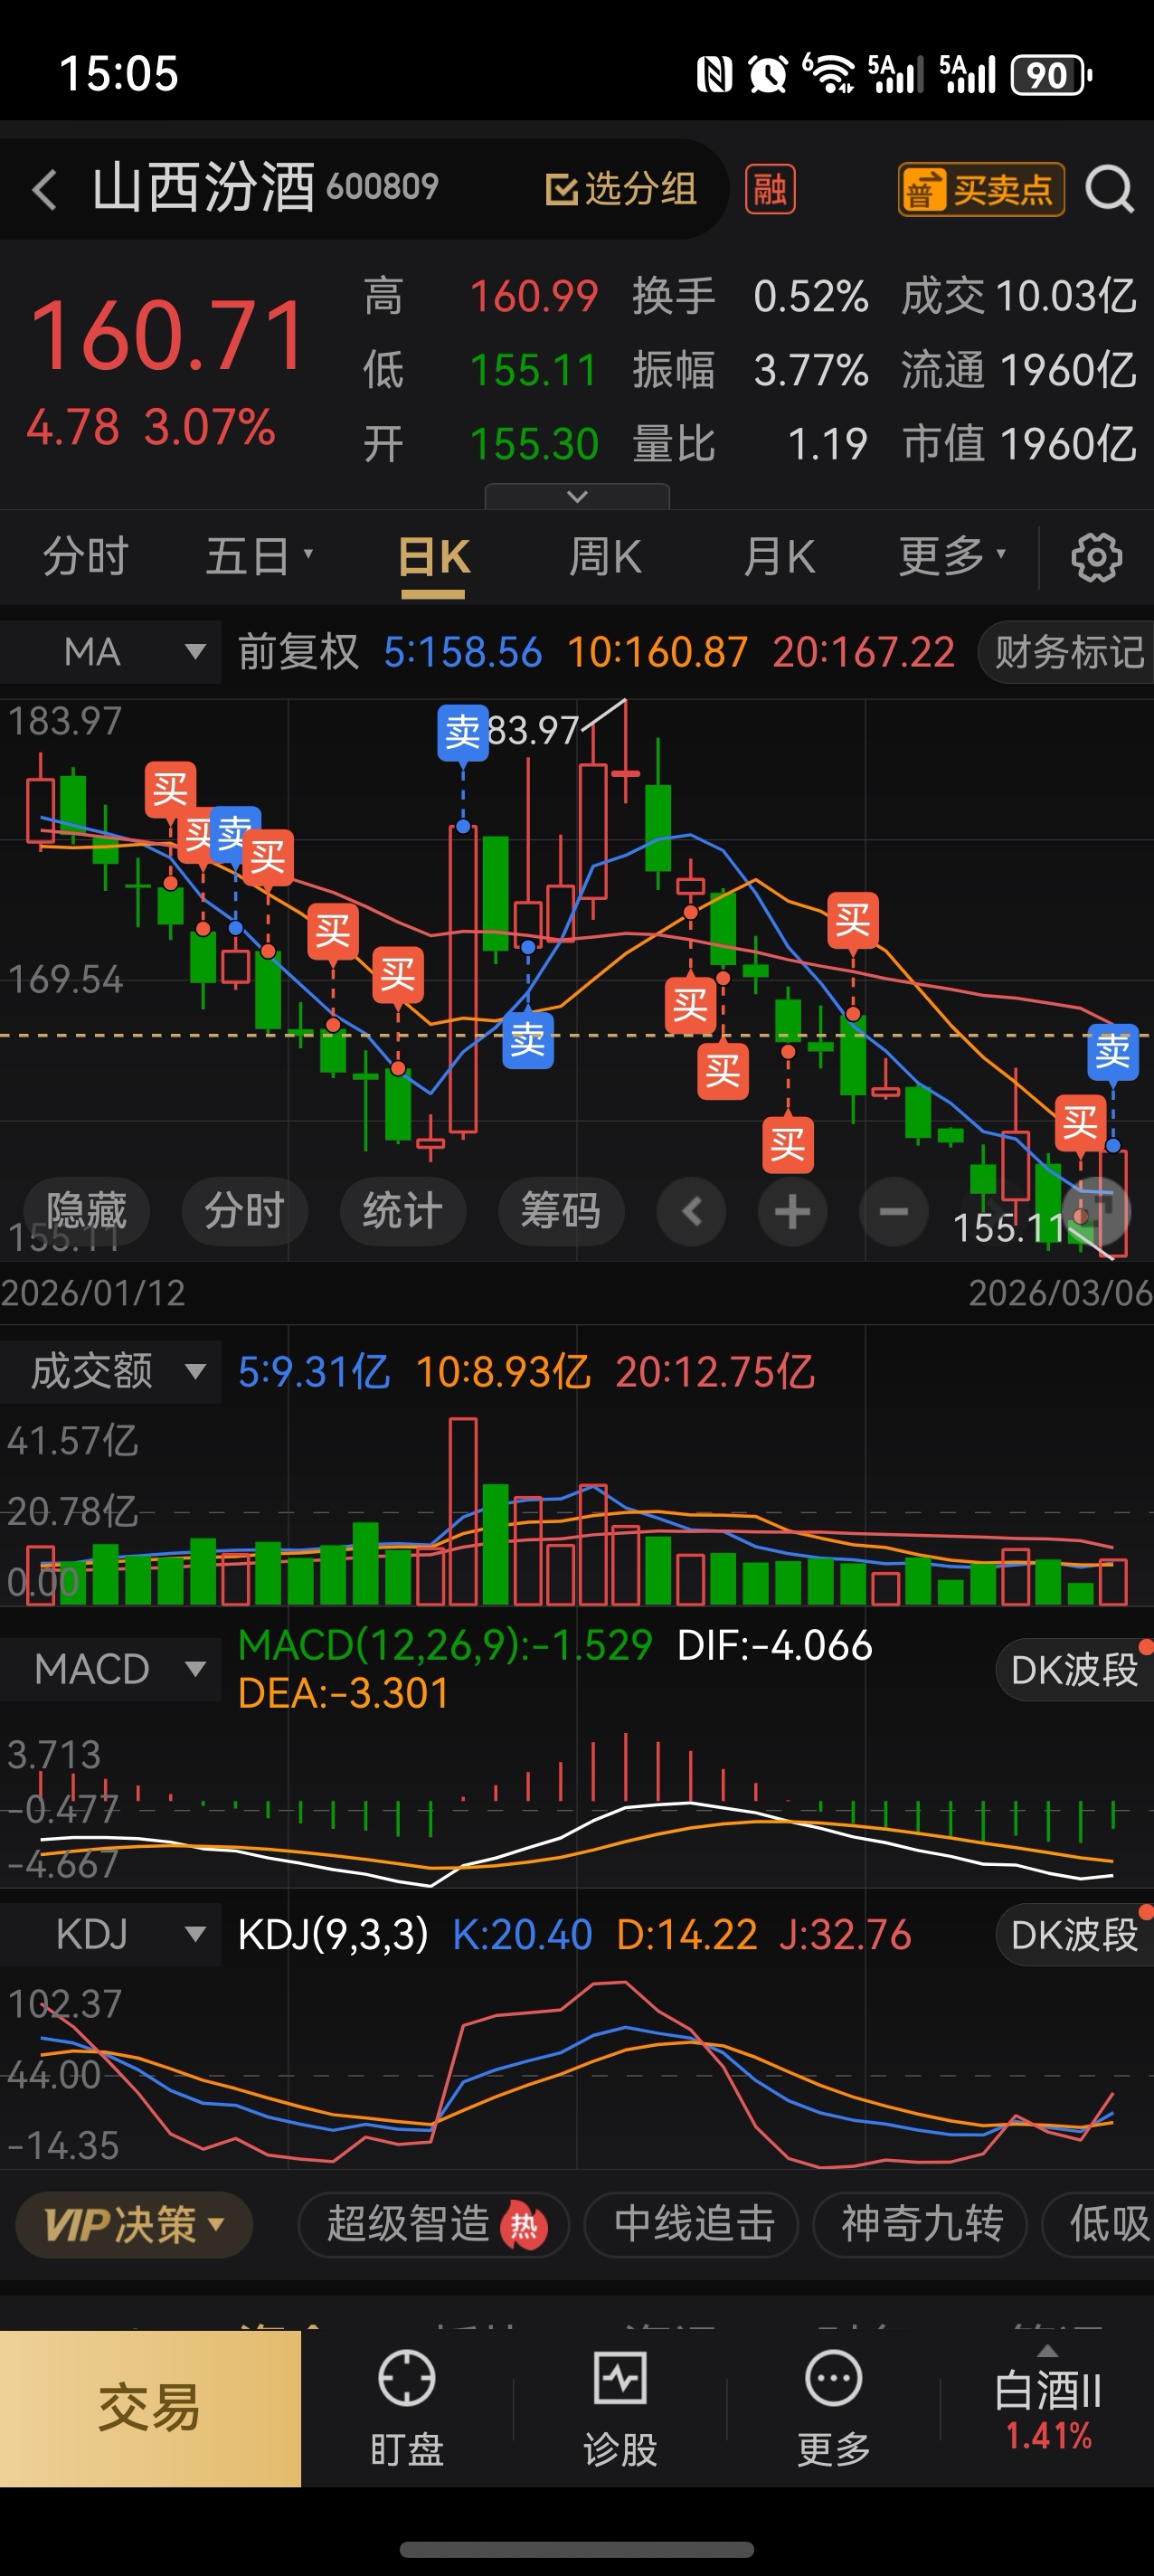This screenshot has width=1154, height=2576.
Task: Open 神奇九转 indicator button
Action: (x=921, y=2225)
